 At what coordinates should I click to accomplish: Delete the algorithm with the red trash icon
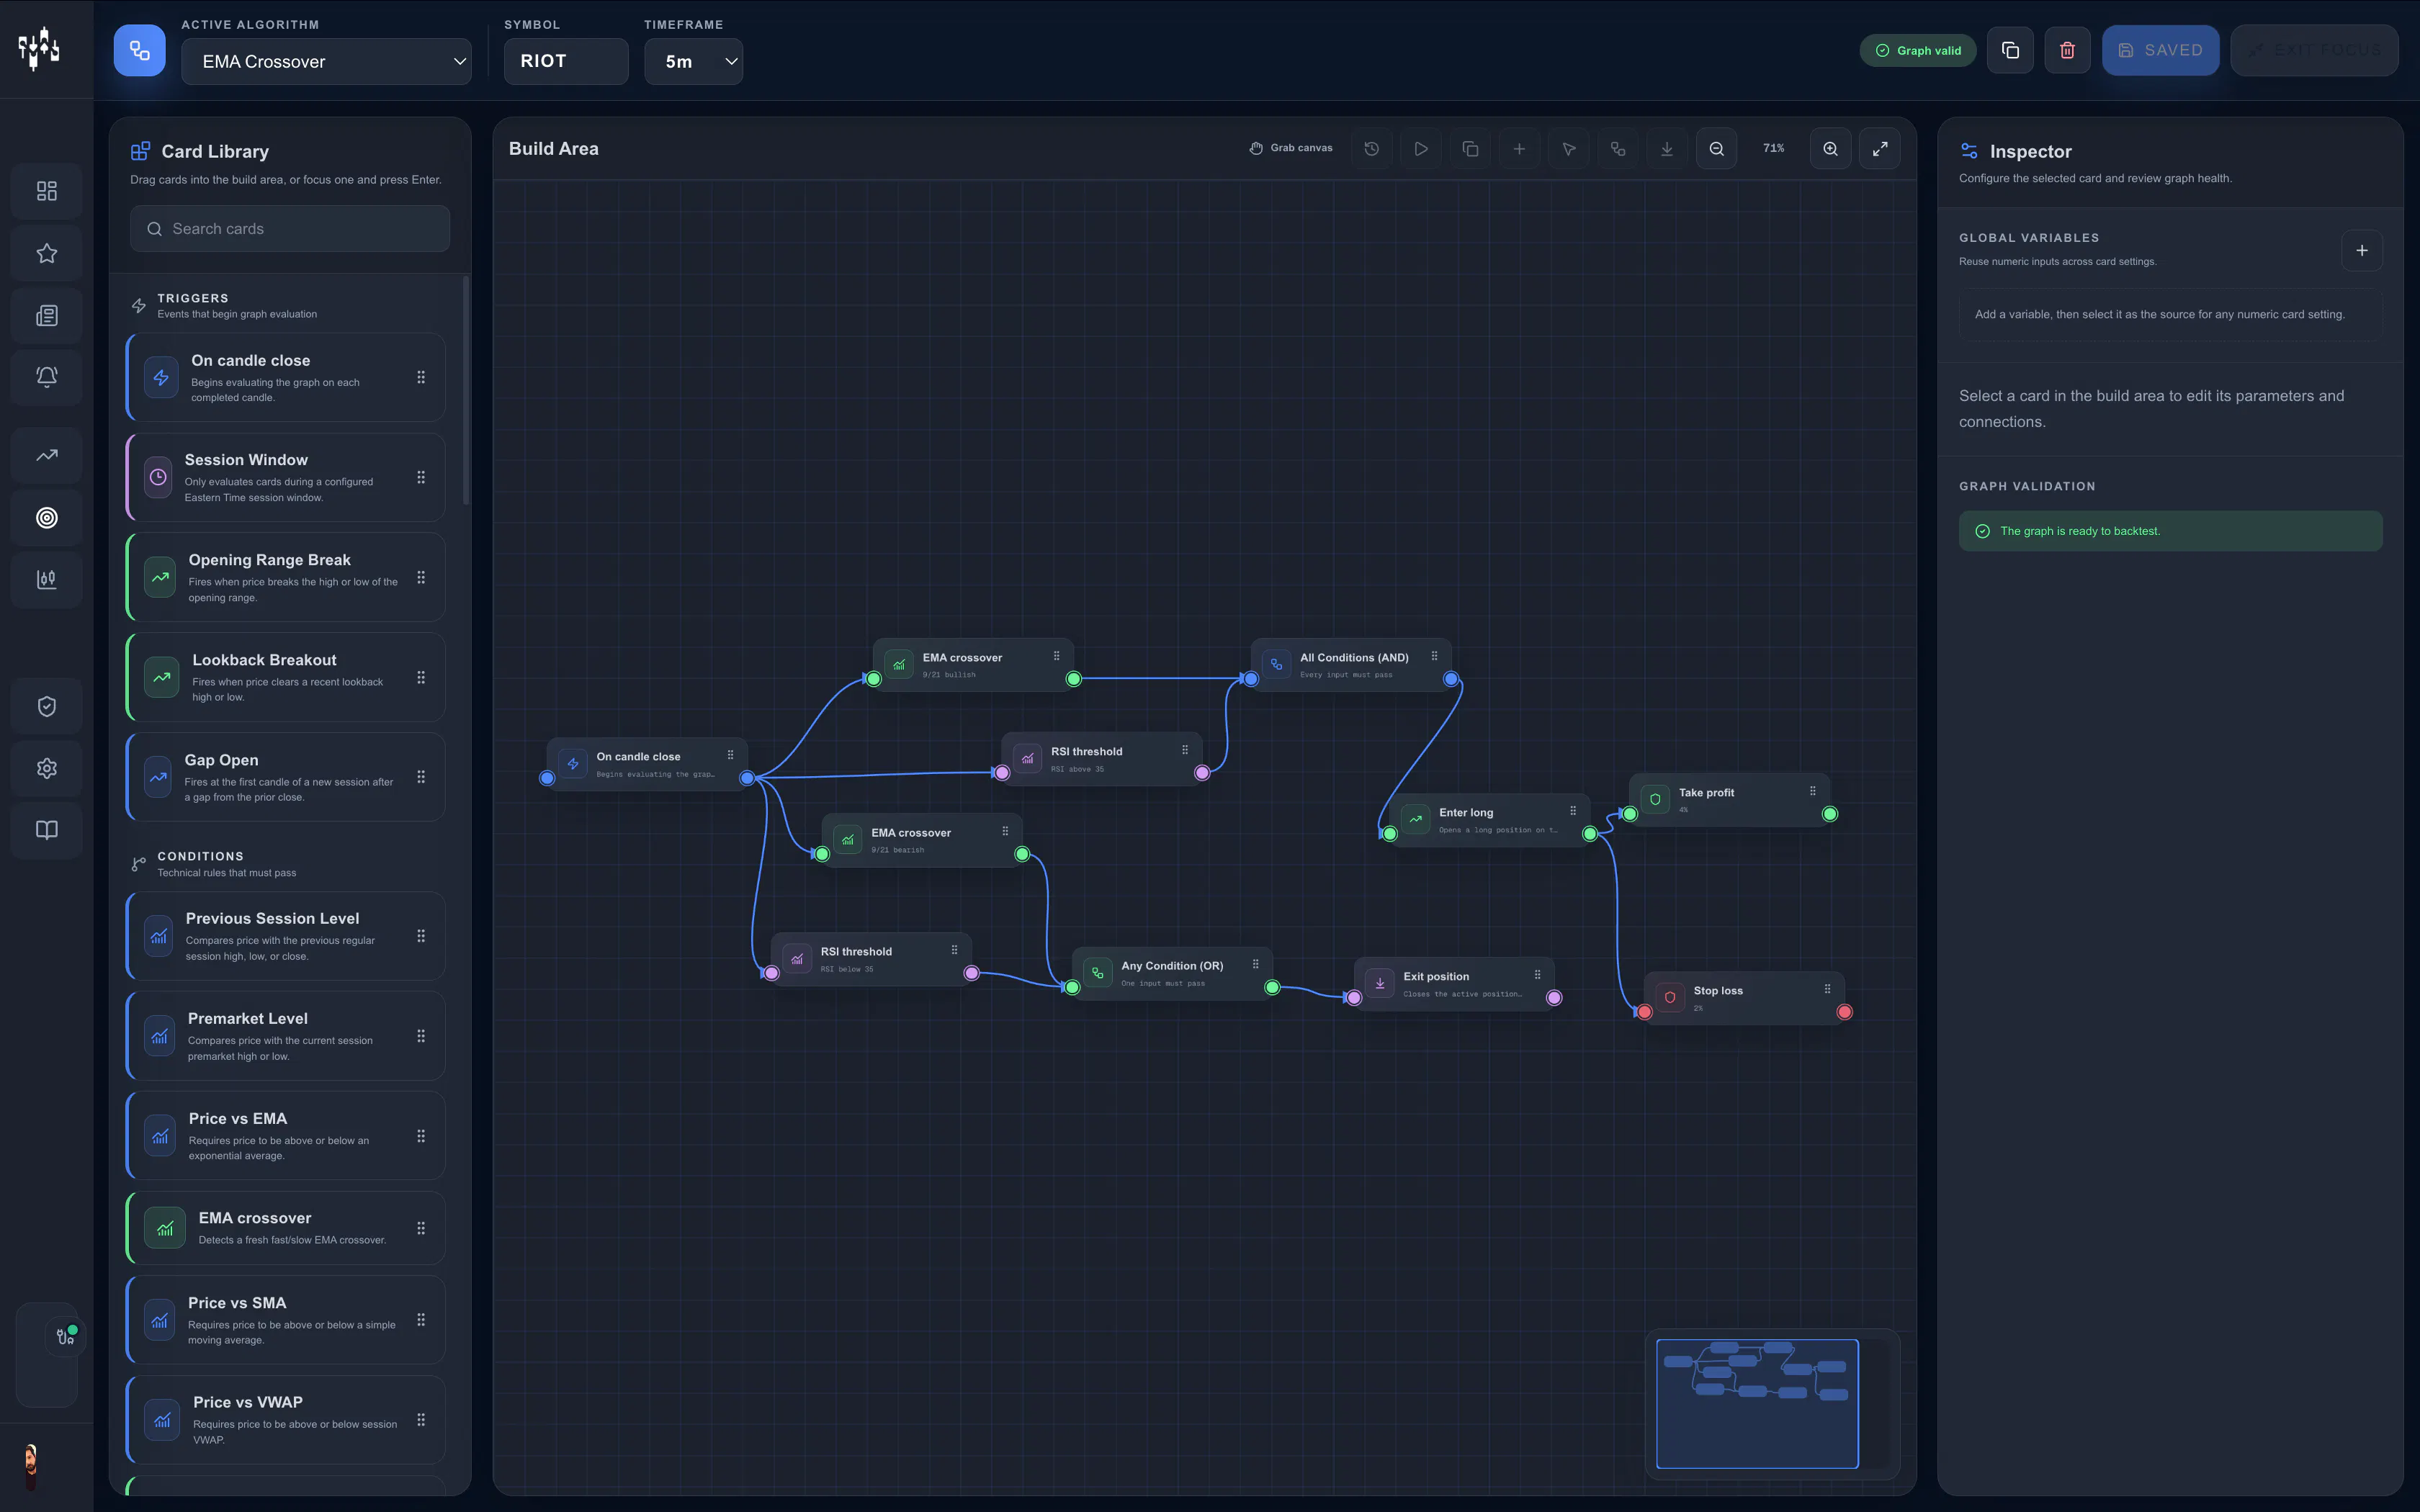2067,51
